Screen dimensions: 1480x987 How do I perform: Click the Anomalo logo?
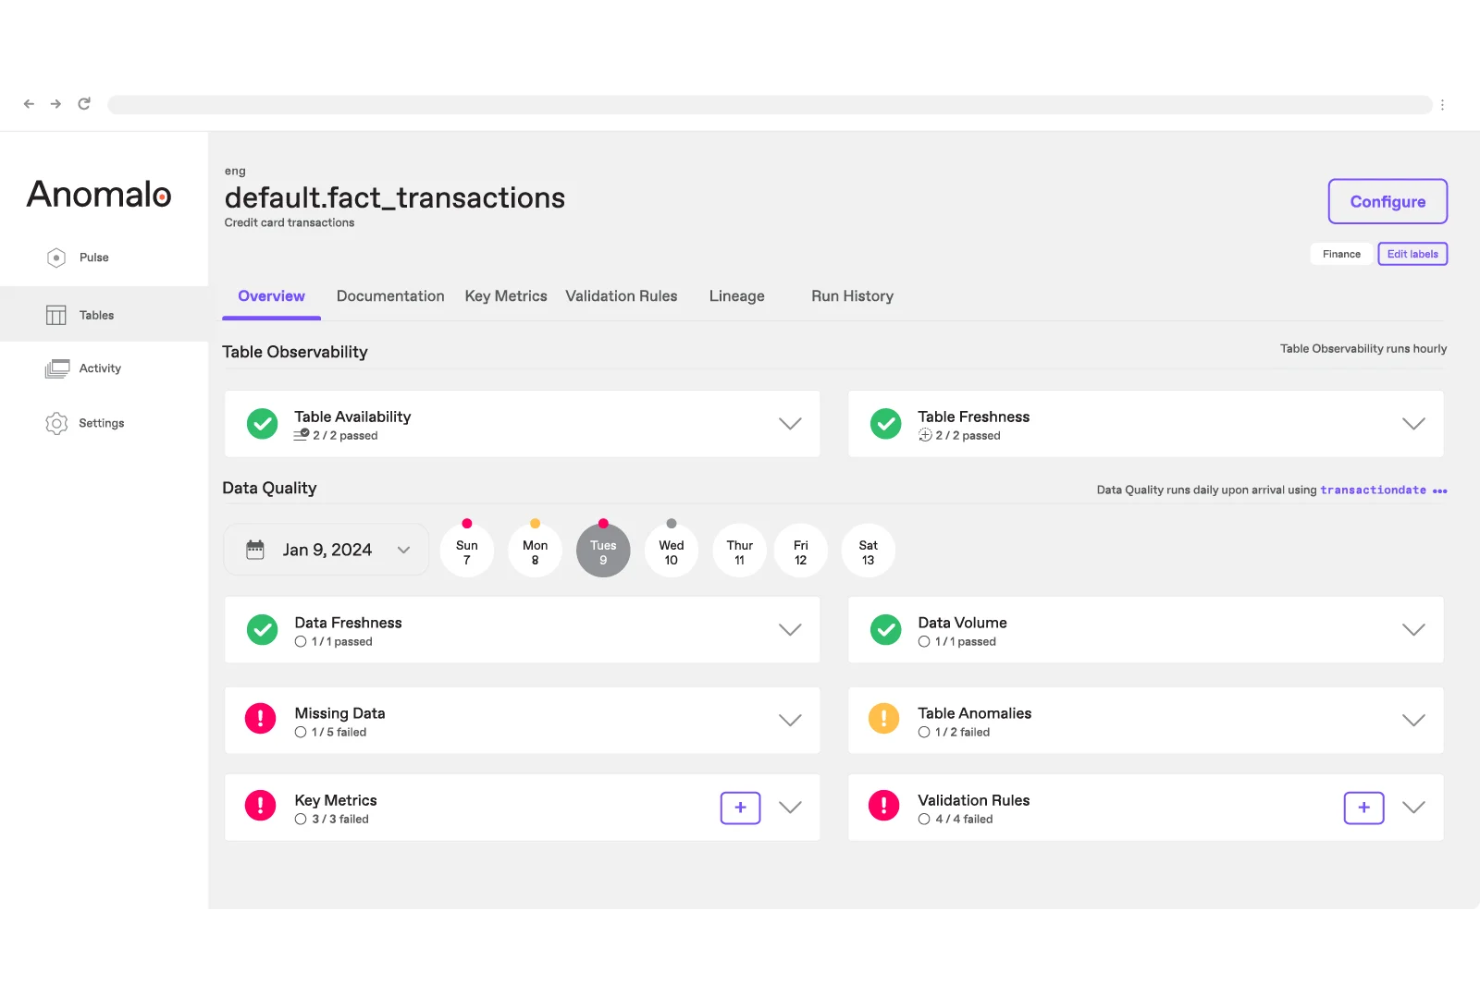click(x=98, y=194)
